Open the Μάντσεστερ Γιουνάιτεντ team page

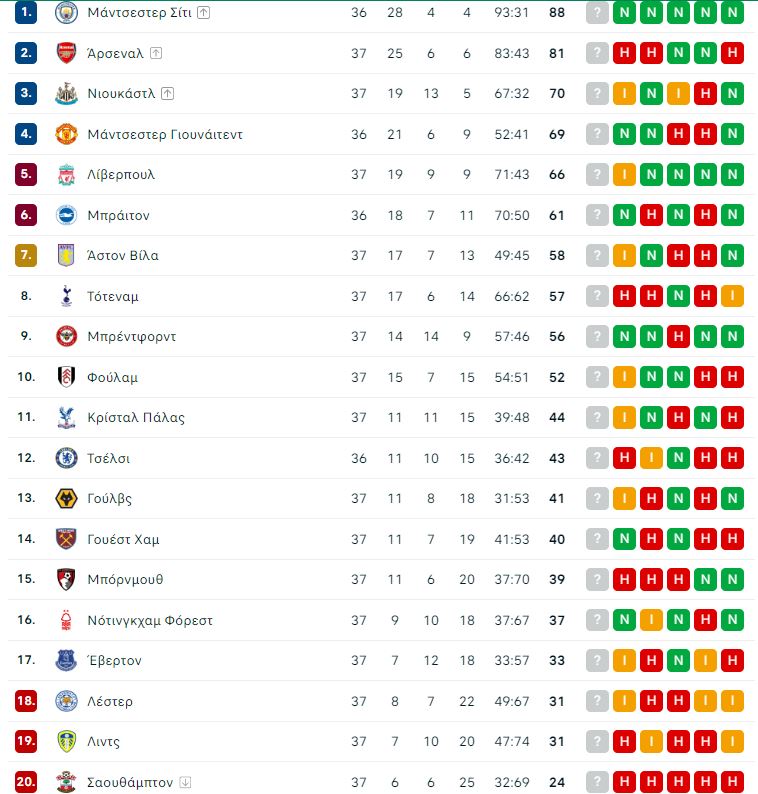coord(165,134)
